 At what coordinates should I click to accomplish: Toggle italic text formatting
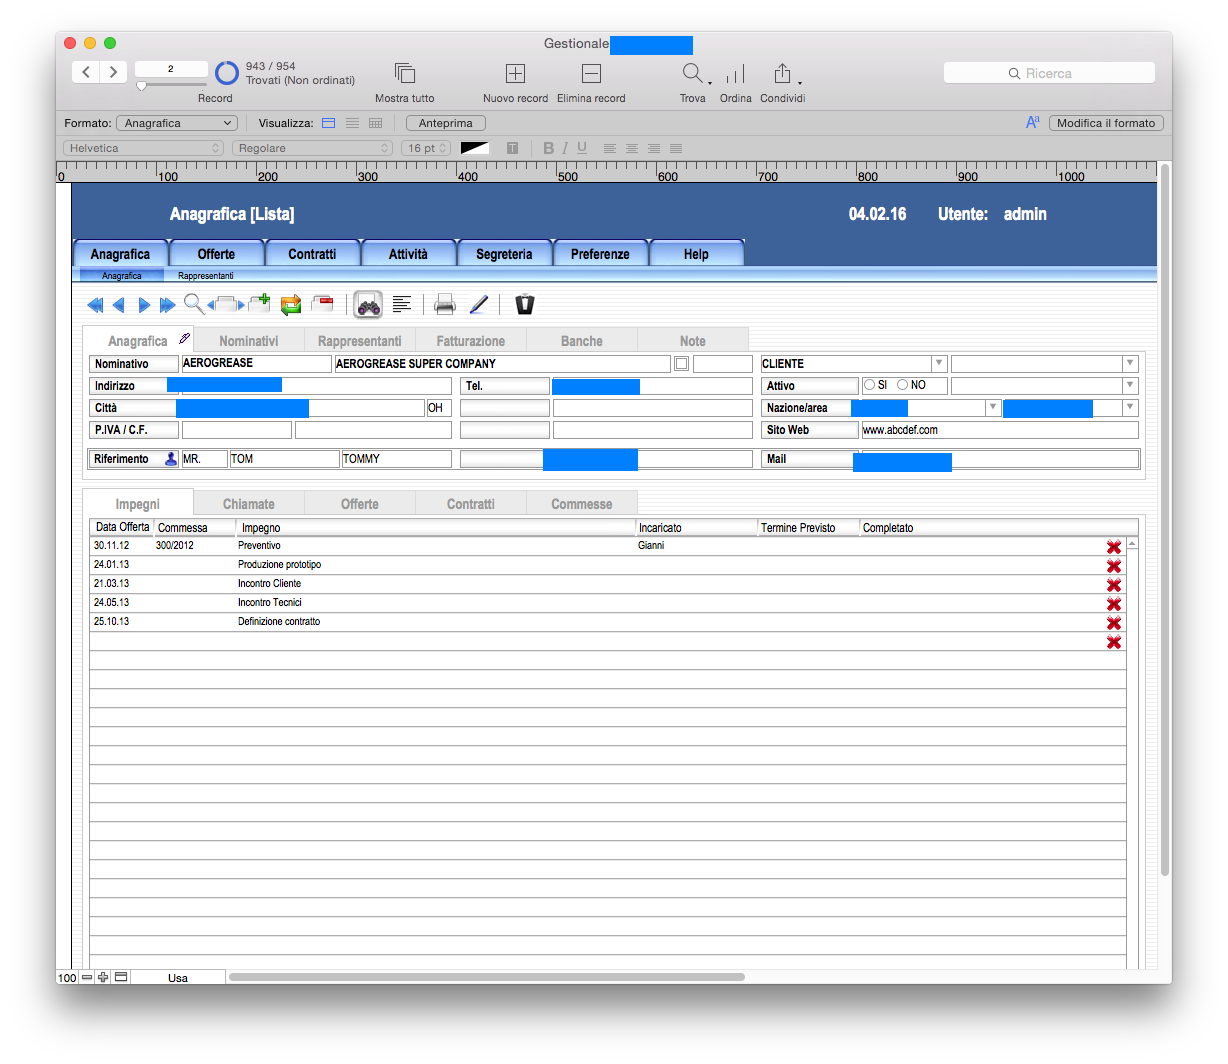pyautogui.click(x=565, y=148)
